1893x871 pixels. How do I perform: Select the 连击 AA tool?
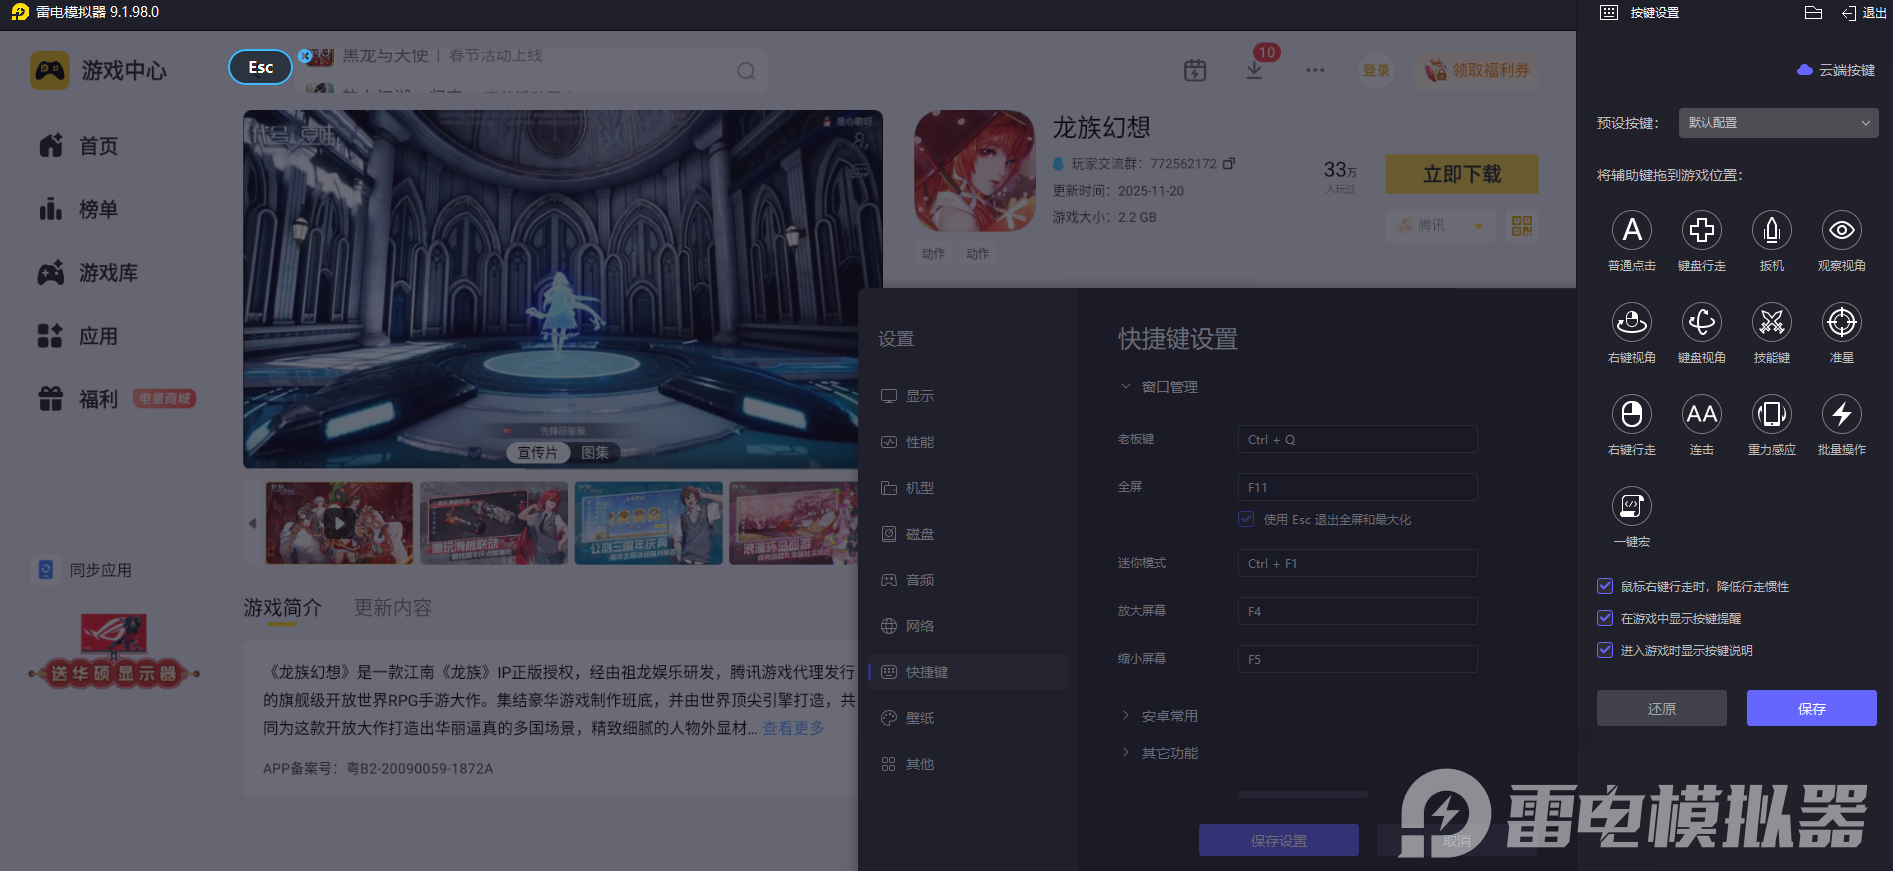(1702, 415)
